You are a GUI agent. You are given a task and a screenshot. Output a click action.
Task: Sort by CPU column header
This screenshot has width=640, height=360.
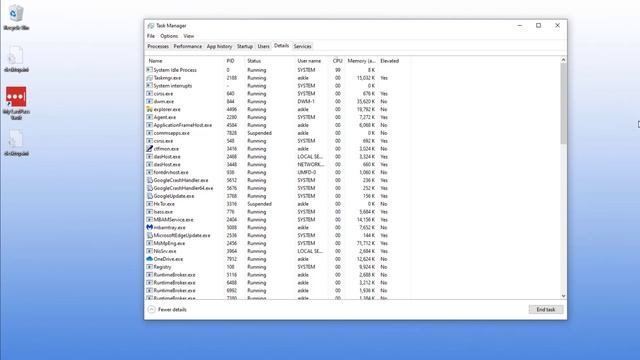pyautogui.click(x=338, y=61)
